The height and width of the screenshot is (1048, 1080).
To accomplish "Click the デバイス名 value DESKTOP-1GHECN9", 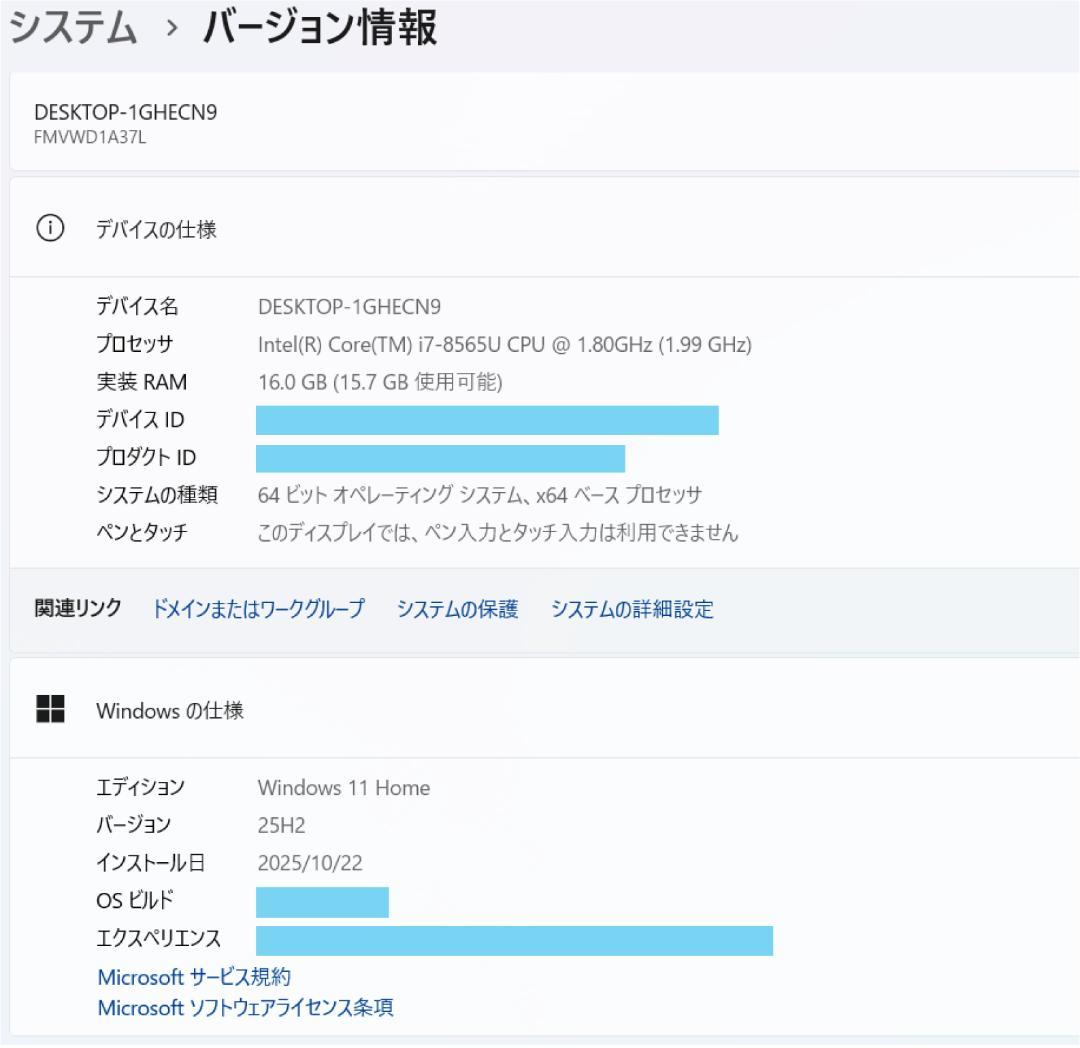I will coord(349,306).
